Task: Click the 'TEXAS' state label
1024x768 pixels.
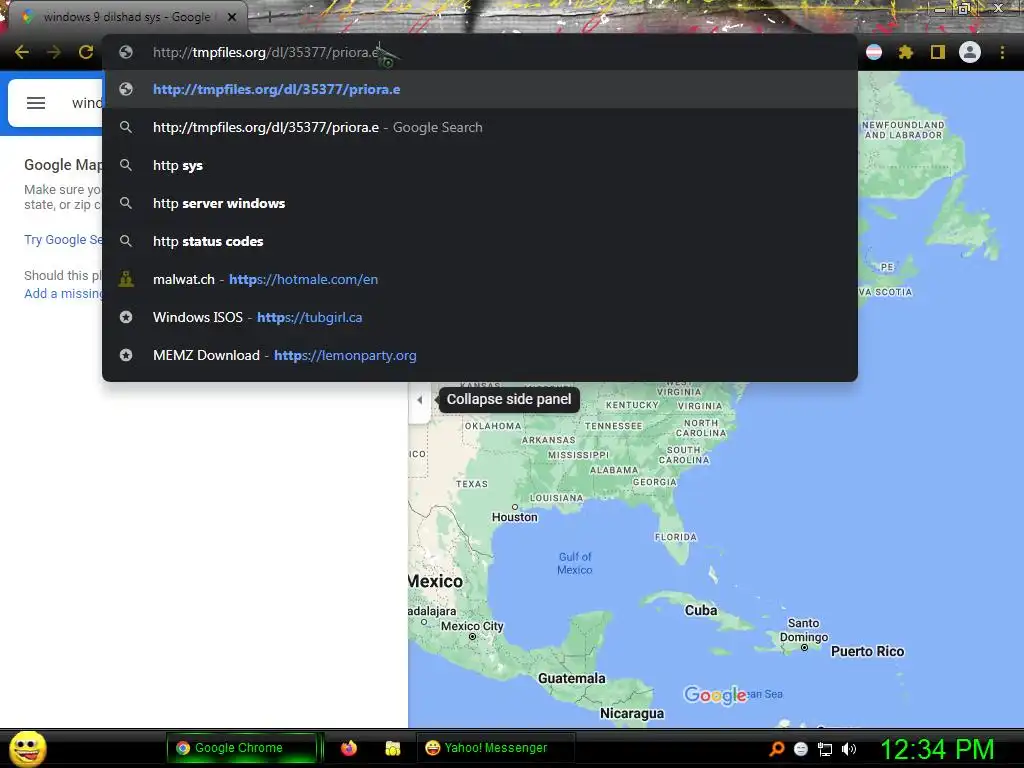Action: click(472, 484)
